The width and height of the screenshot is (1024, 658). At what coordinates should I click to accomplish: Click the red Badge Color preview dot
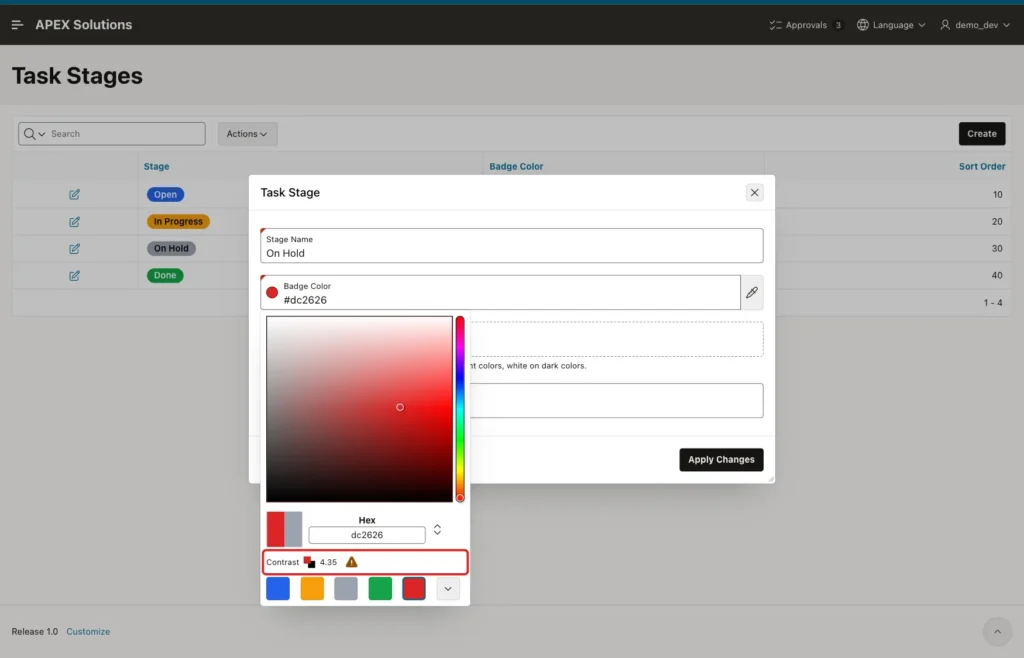[272, 292]
